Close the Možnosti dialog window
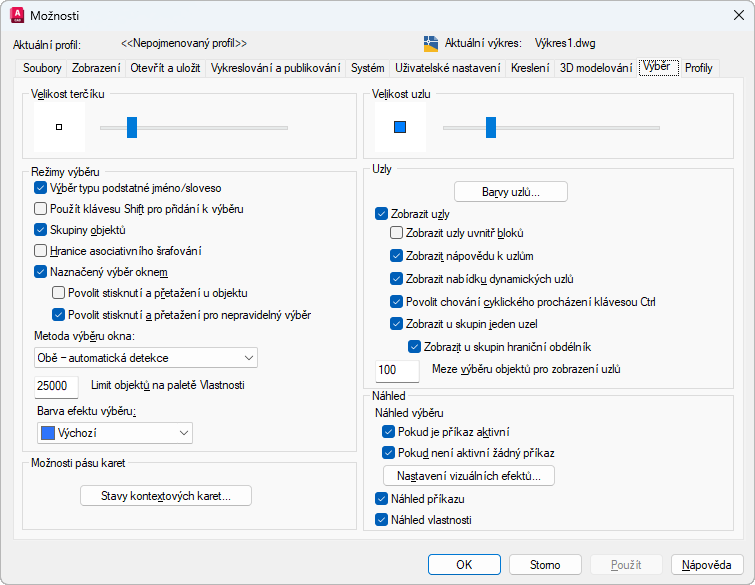The width and height of the screenshot is (755, 585). coord(738,15)
